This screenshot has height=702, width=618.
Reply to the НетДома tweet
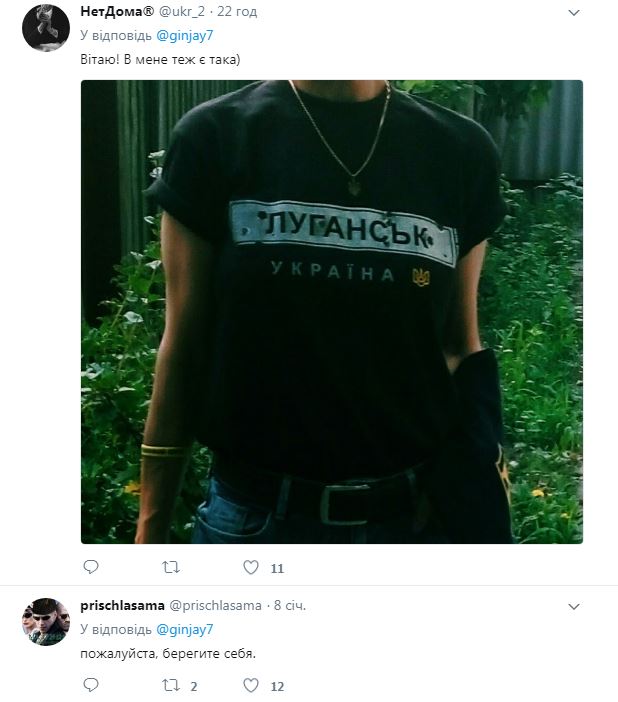coord(91,567)
